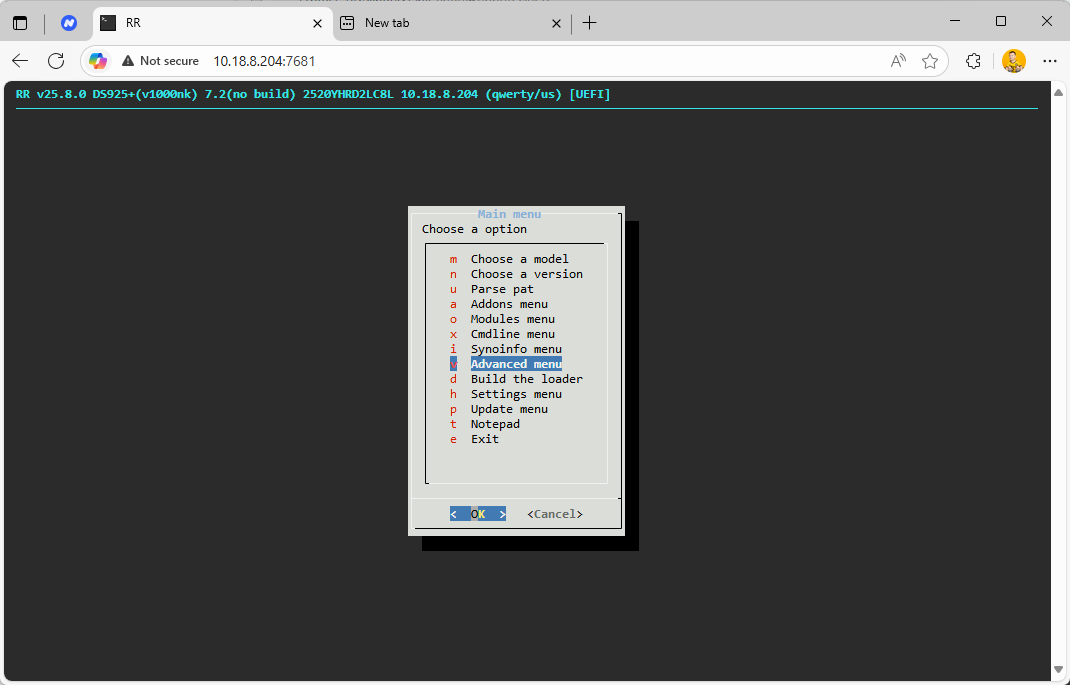Minimize the browser window

point(955,22)
